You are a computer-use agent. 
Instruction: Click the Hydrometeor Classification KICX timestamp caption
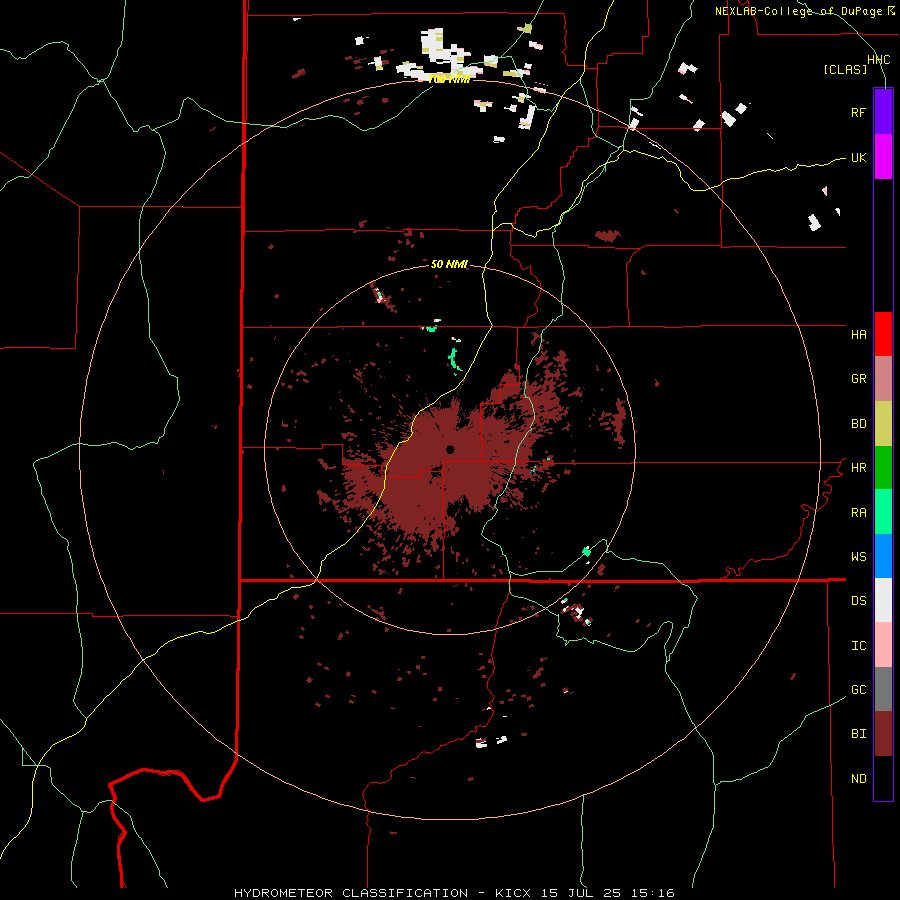point(454,893)
